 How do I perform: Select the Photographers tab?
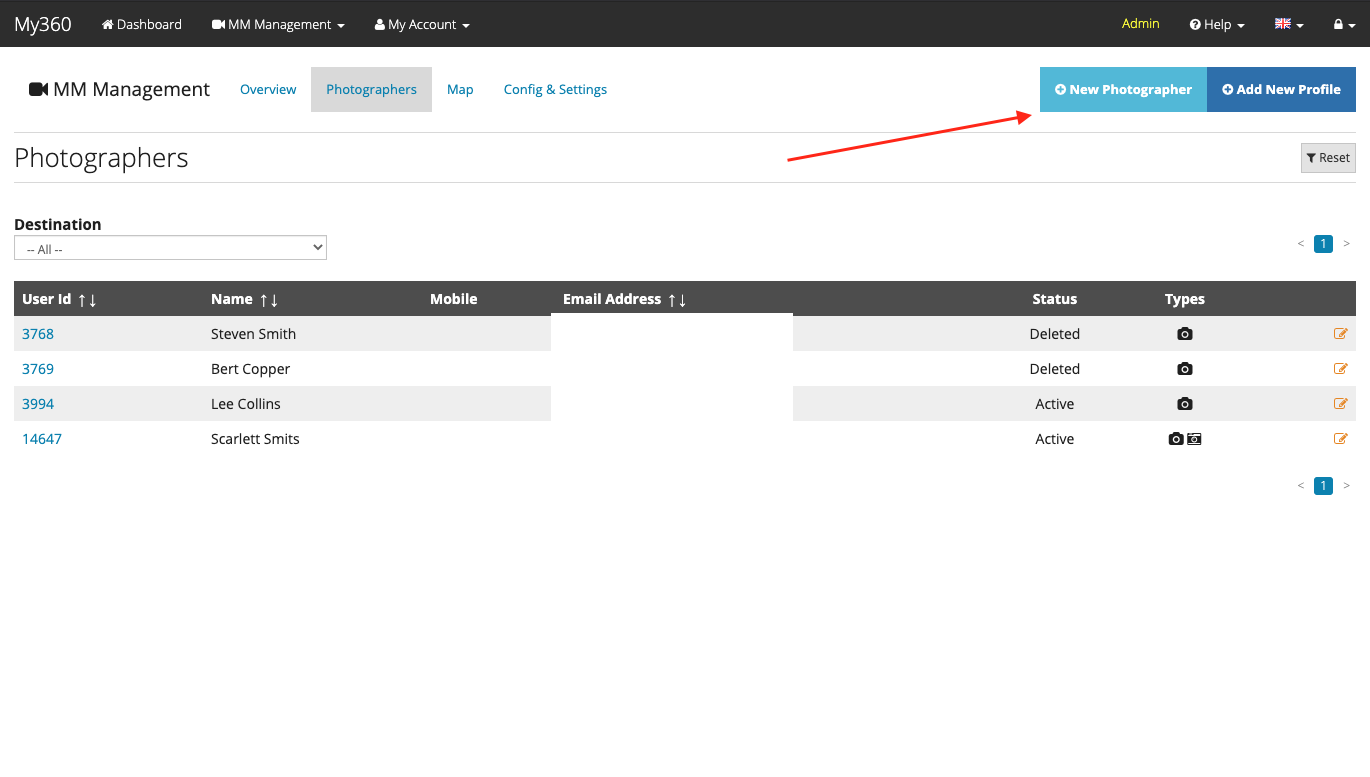coord(371,89)
